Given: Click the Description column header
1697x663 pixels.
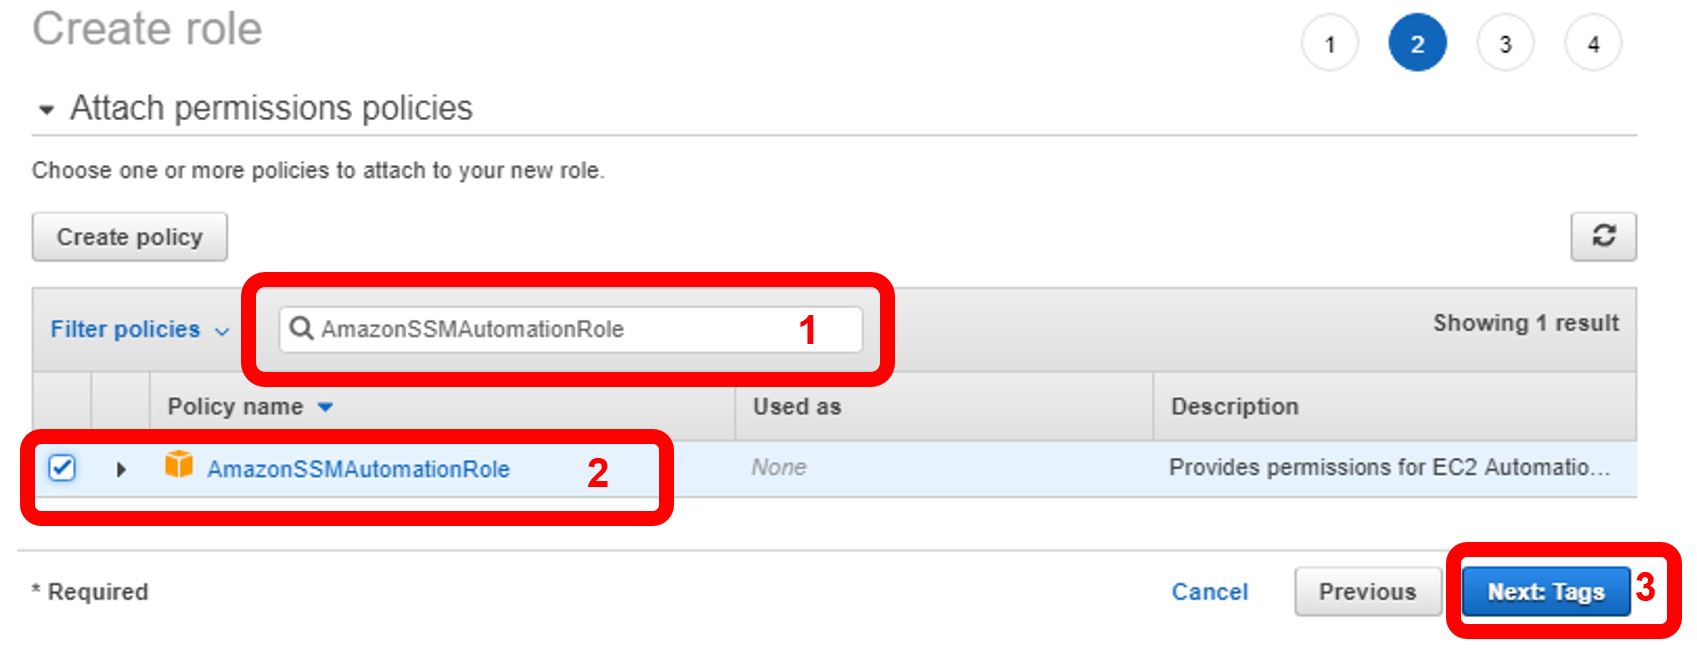Looking at the screenshot, I should coord(1234,407).
